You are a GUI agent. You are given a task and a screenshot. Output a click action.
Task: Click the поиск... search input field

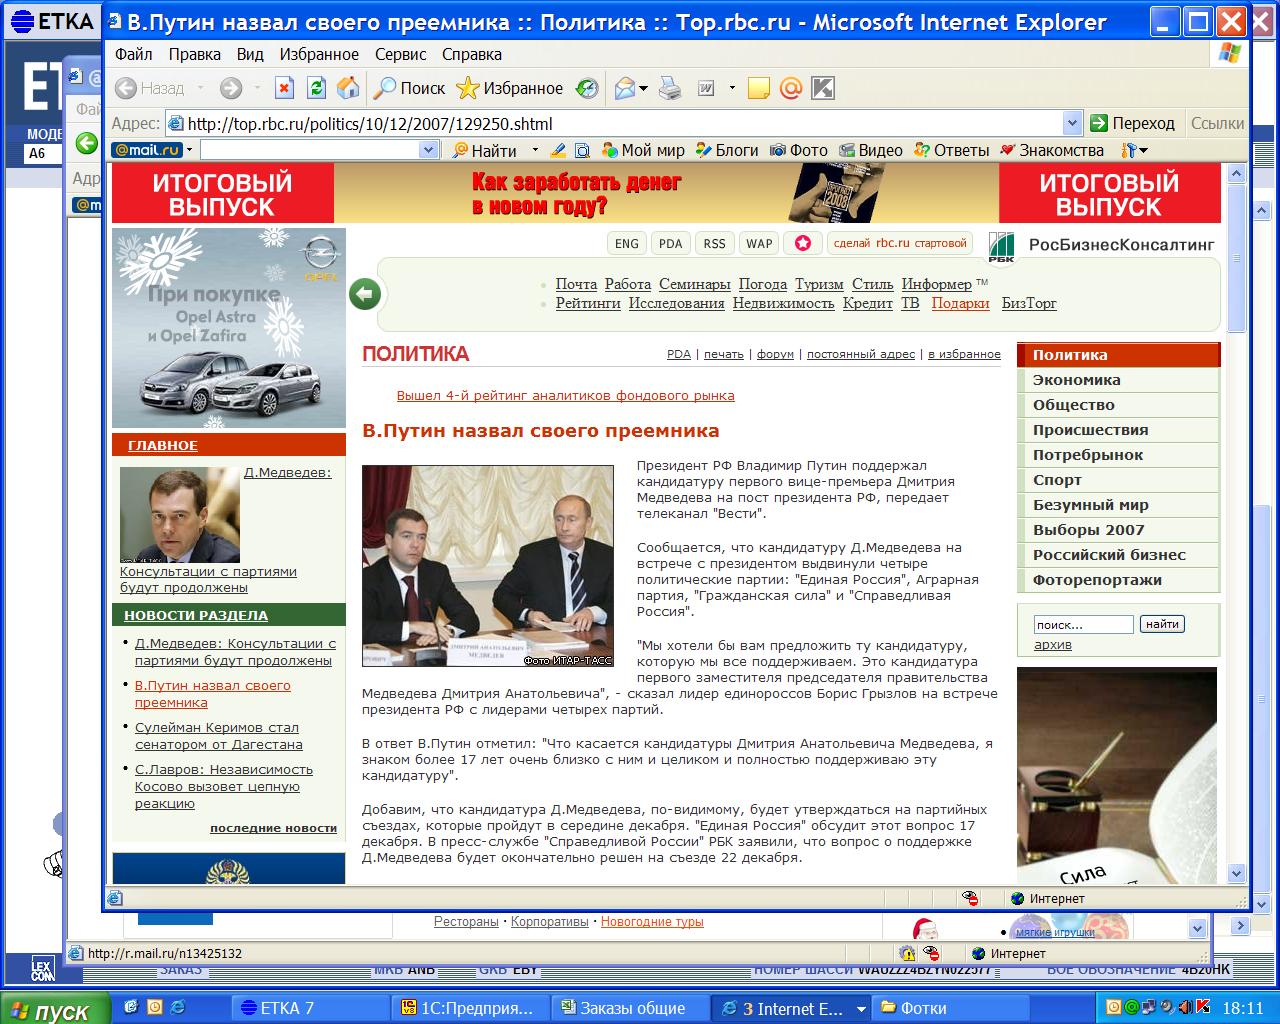(1082, 625)
